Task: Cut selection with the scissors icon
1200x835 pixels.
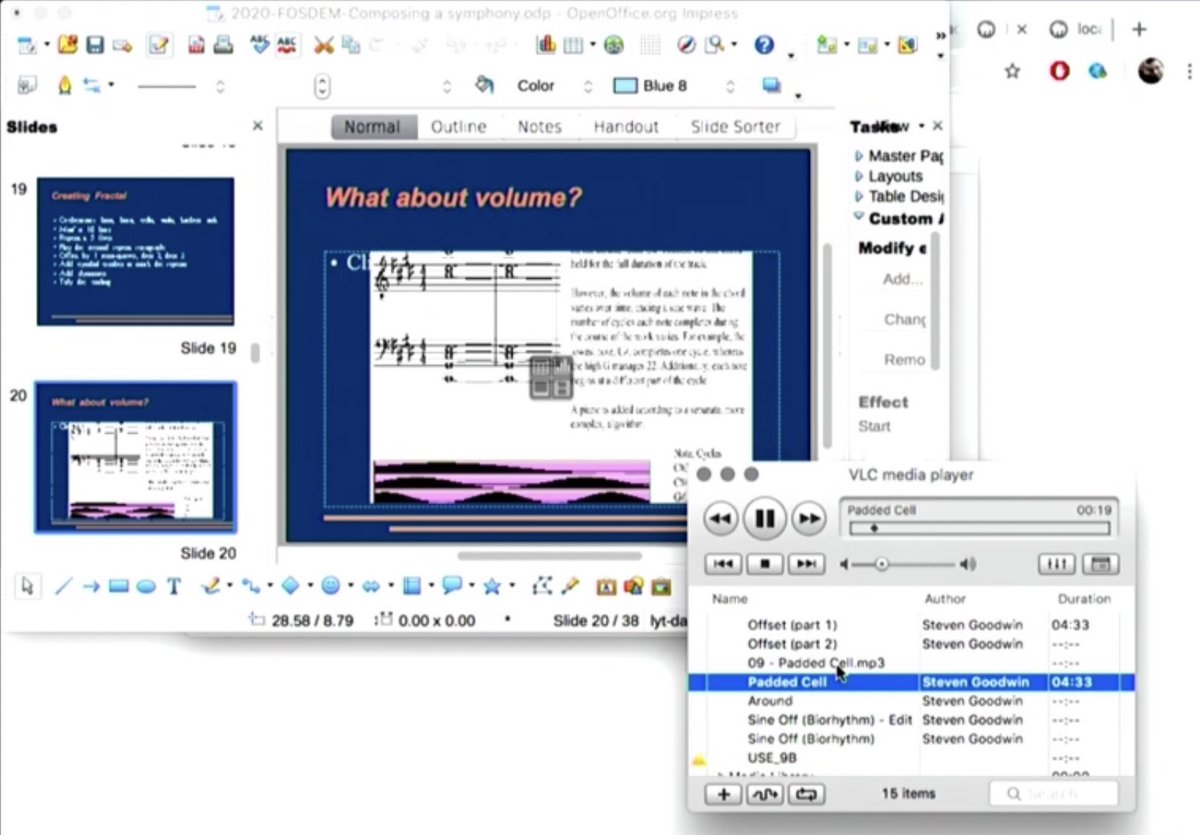Action: tap(323, 45)
